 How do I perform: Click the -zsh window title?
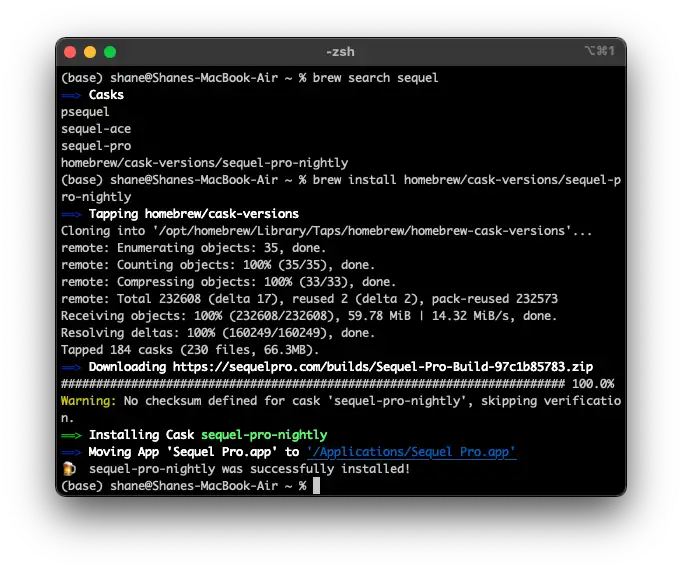point(340,52)
